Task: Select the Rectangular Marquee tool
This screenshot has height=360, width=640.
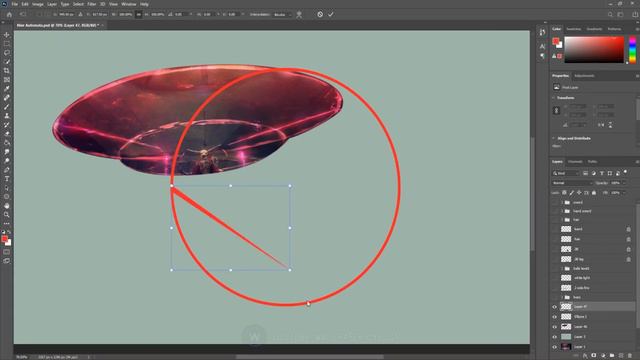Action: pos(7,44)
